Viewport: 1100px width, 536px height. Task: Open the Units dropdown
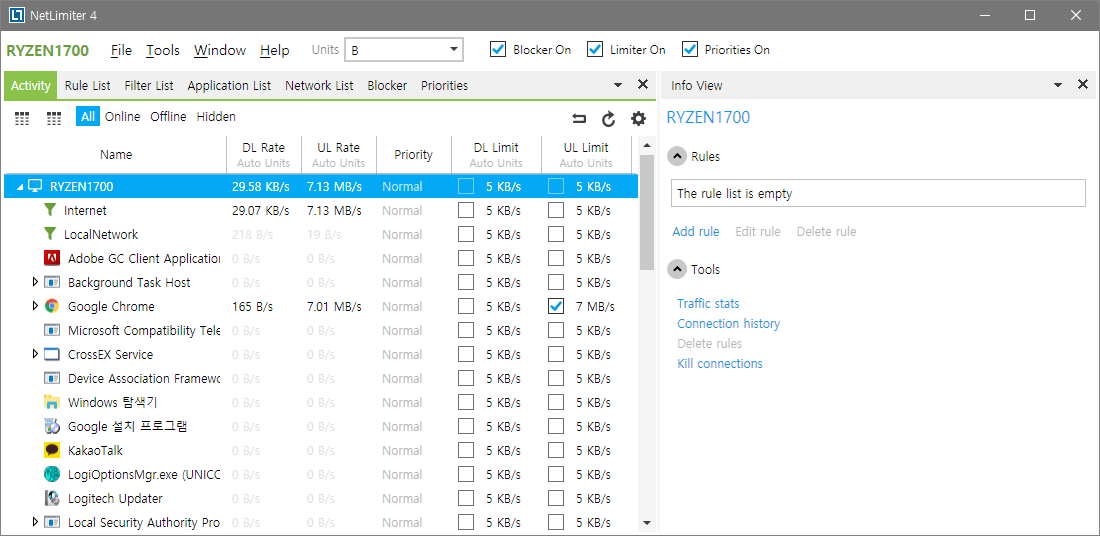[403, 50]
